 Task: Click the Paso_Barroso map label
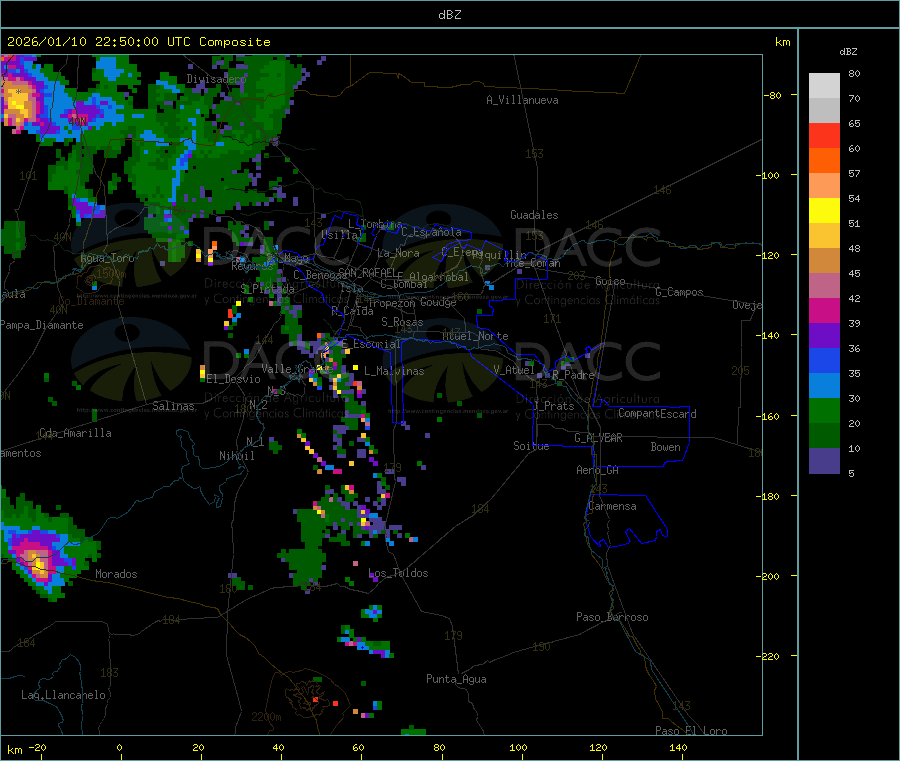coord(612,617)
